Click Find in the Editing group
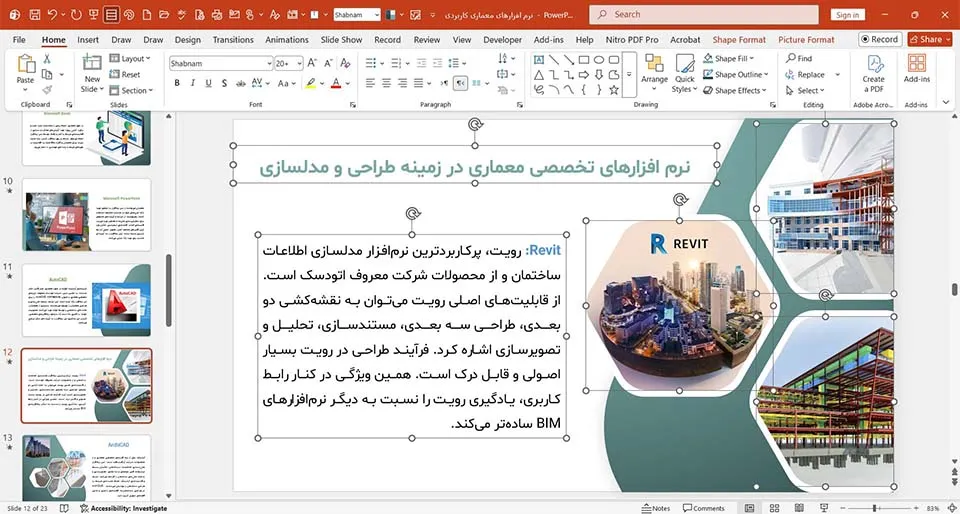 (798, 59)
